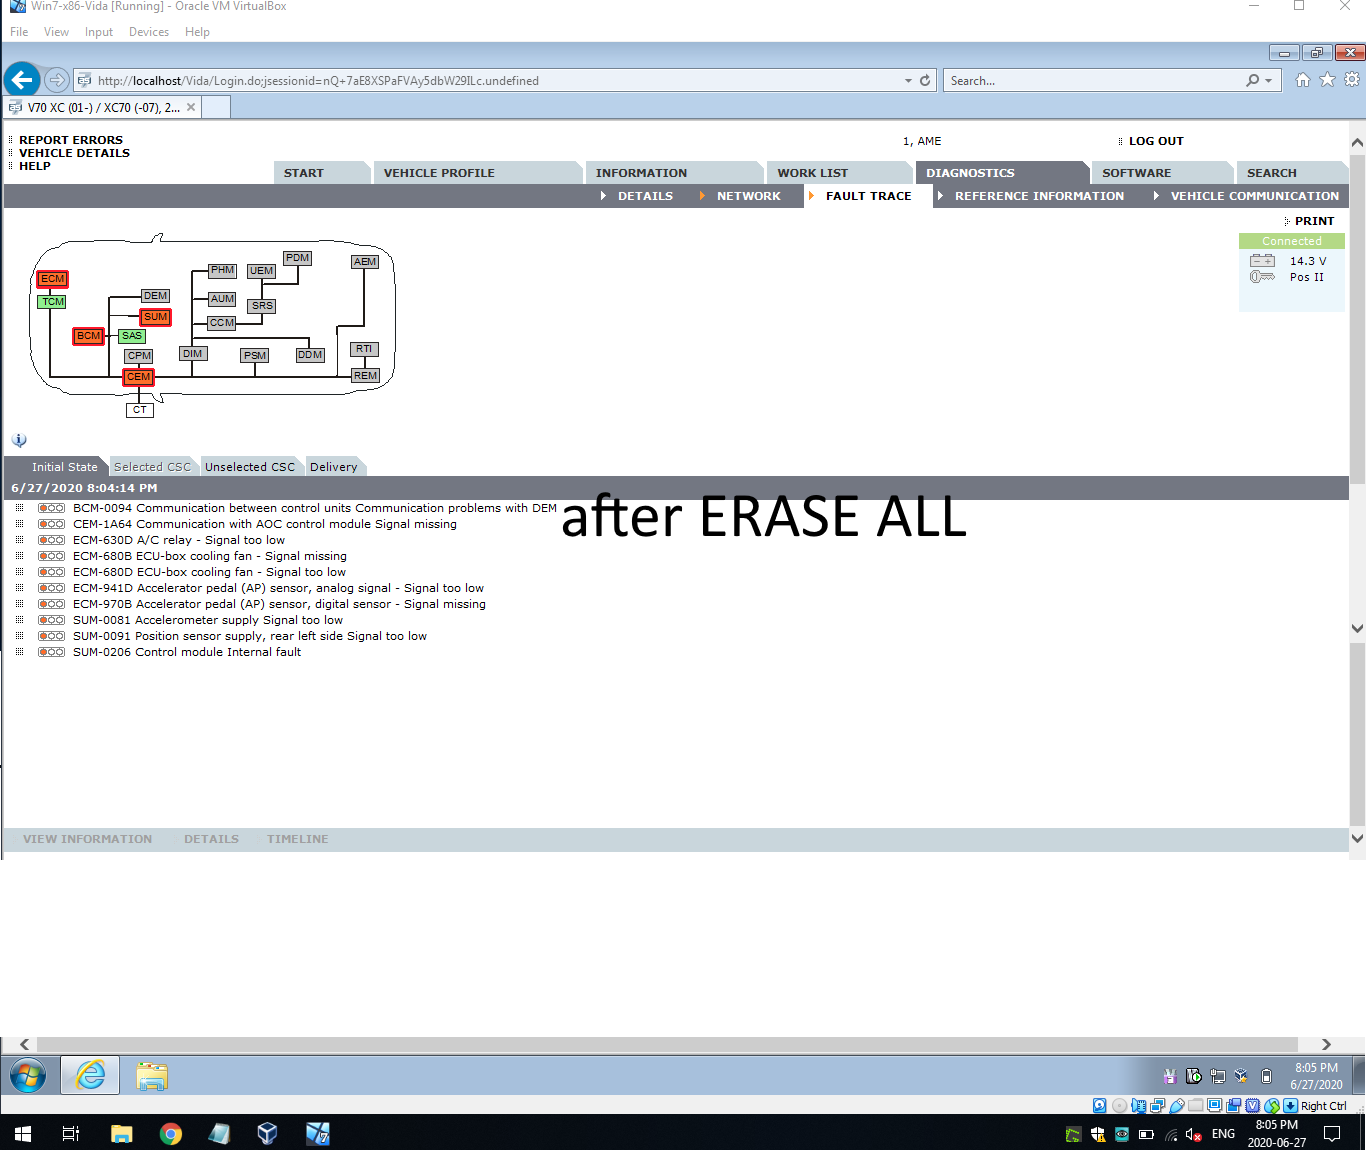Open the Selected CSC tab
This screenshot has width=1366, height=1150.
click(x=152, y=467)
